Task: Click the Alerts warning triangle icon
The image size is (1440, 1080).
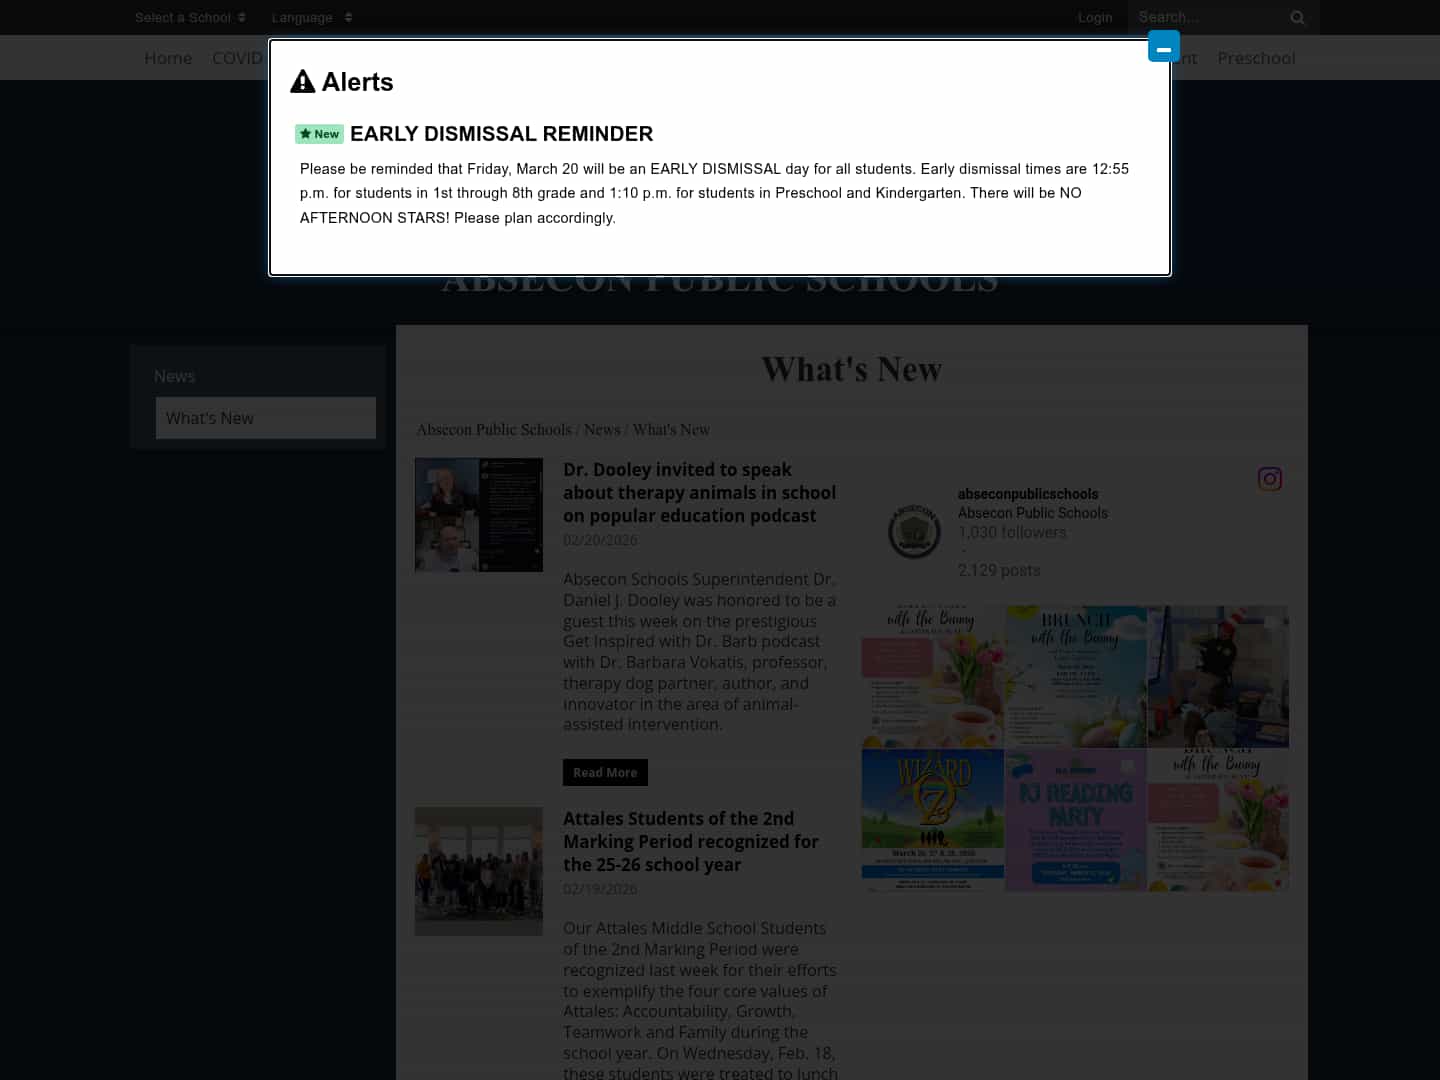Action: [302, 81]
